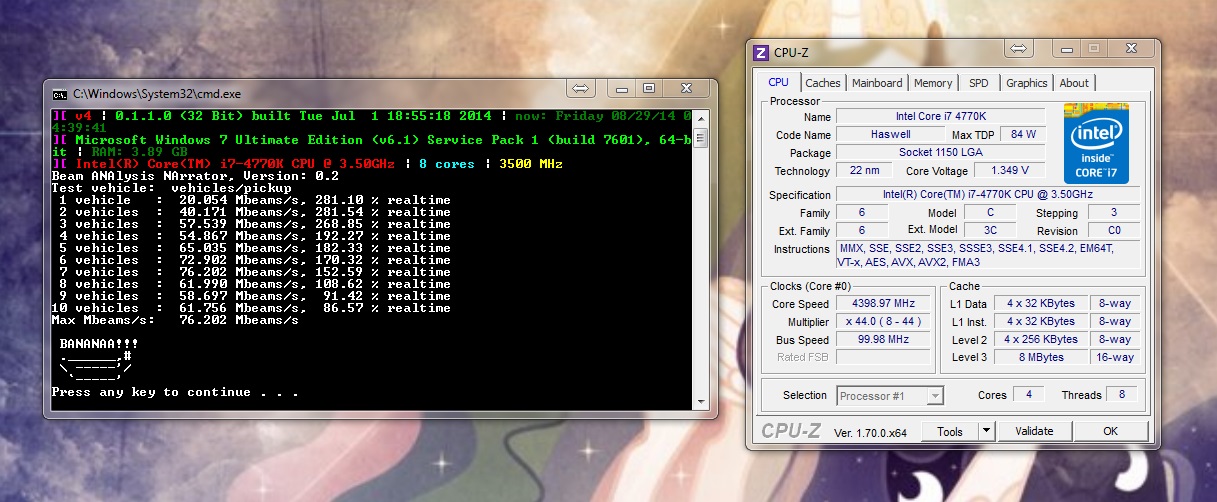Click the L1 Data value 4 x 32 KBytes

(1041, 304)
